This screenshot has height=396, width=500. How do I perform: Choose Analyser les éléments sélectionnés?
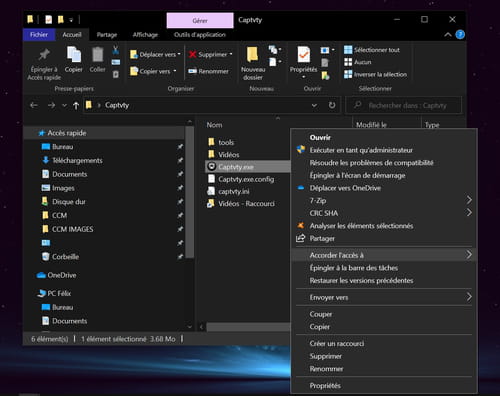(384, 226)
